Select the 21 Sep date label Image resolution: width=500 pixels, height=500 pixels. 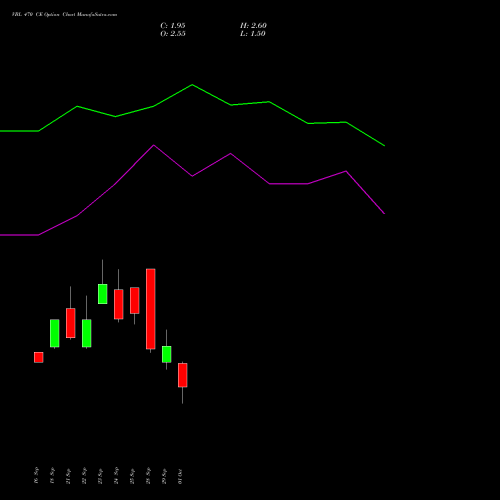68,476
